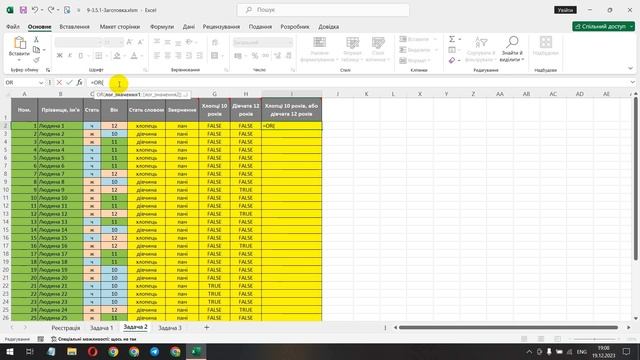Click the Save icon in the title bar
Screen dimensions: 640x360
(23, 10)
